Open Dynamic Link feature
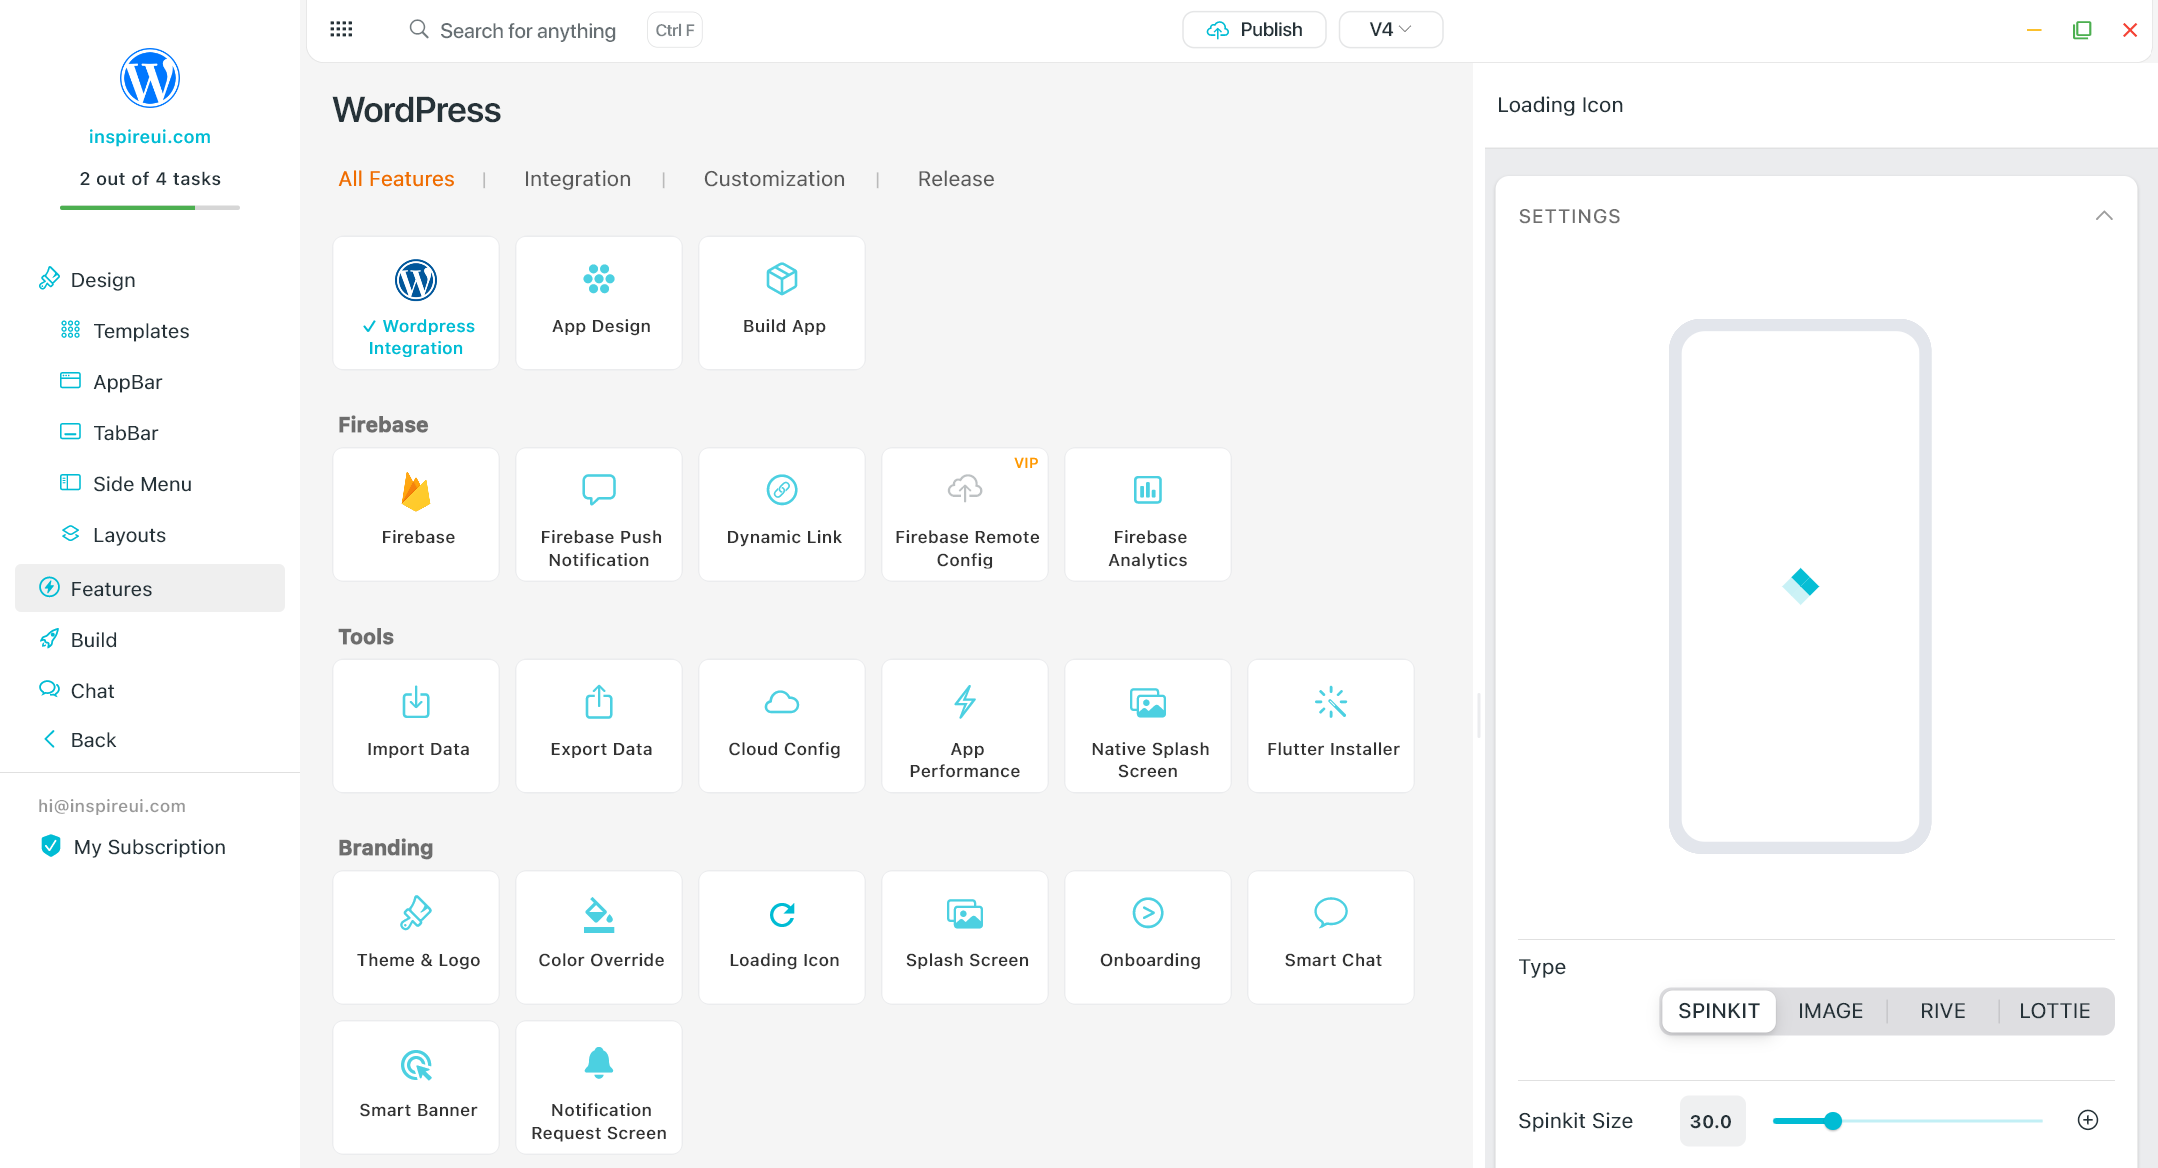 (782, 513)
